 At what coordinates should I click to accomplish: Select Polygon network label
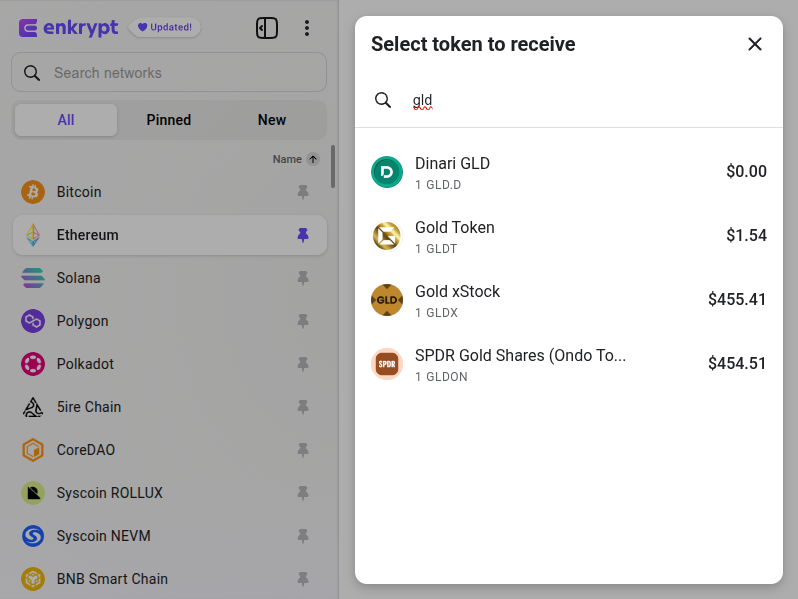coord(82,321)
